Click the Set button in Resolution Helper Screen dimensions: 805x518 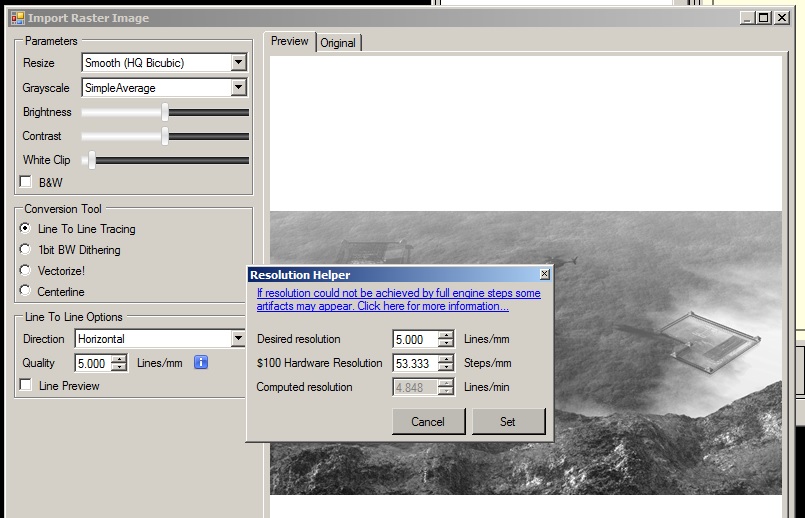508,421
